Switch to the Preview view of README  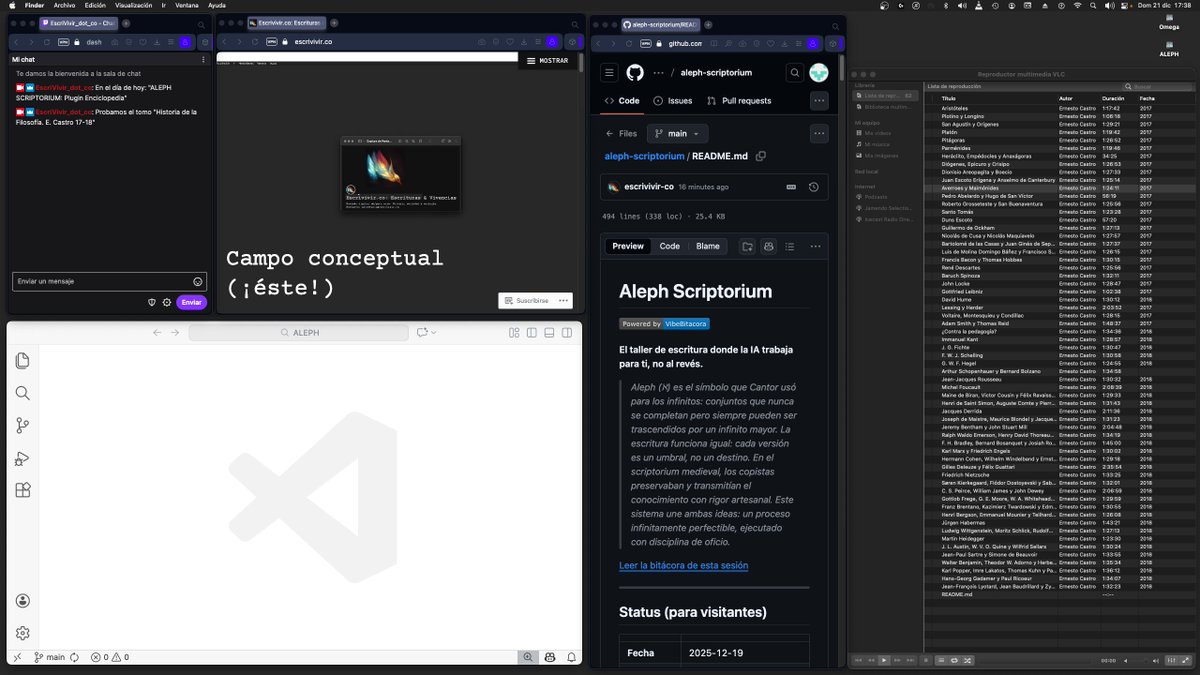point(628,246)
